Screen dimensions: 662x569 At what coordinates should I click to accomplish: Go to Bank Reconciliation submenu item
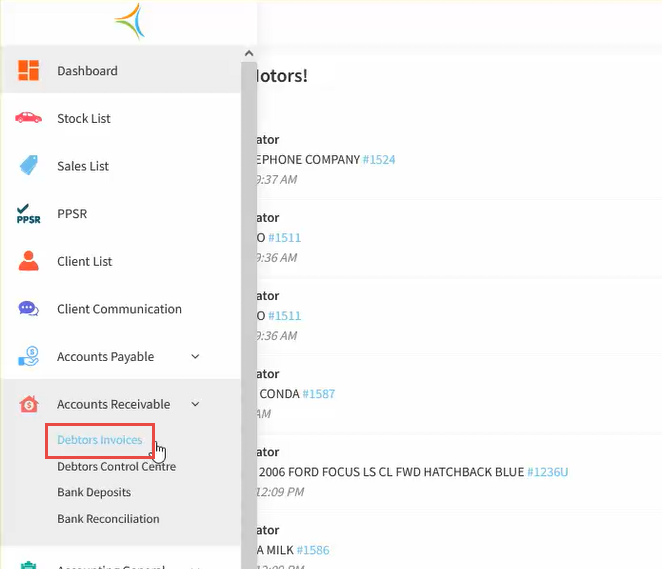click(x=108, y=519)
